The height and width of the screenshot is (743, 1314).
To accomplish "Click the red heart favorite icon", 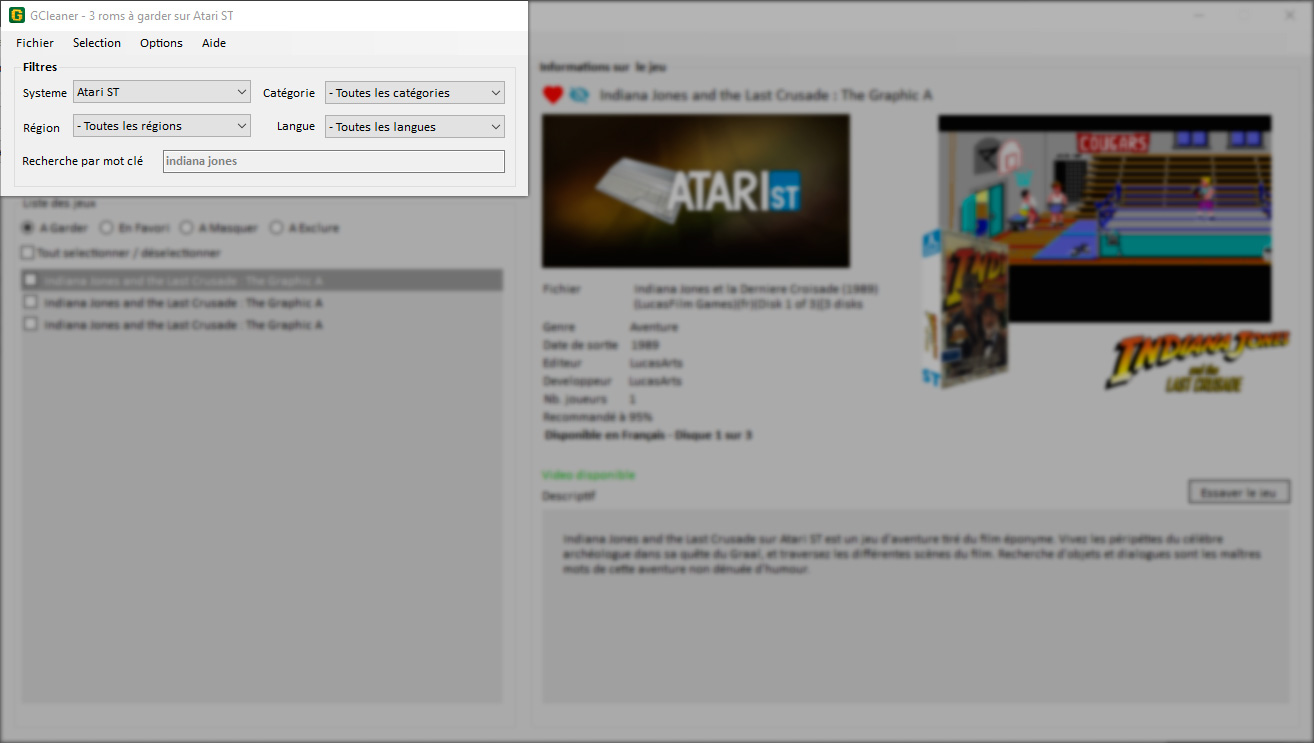I will pos(553,95).
